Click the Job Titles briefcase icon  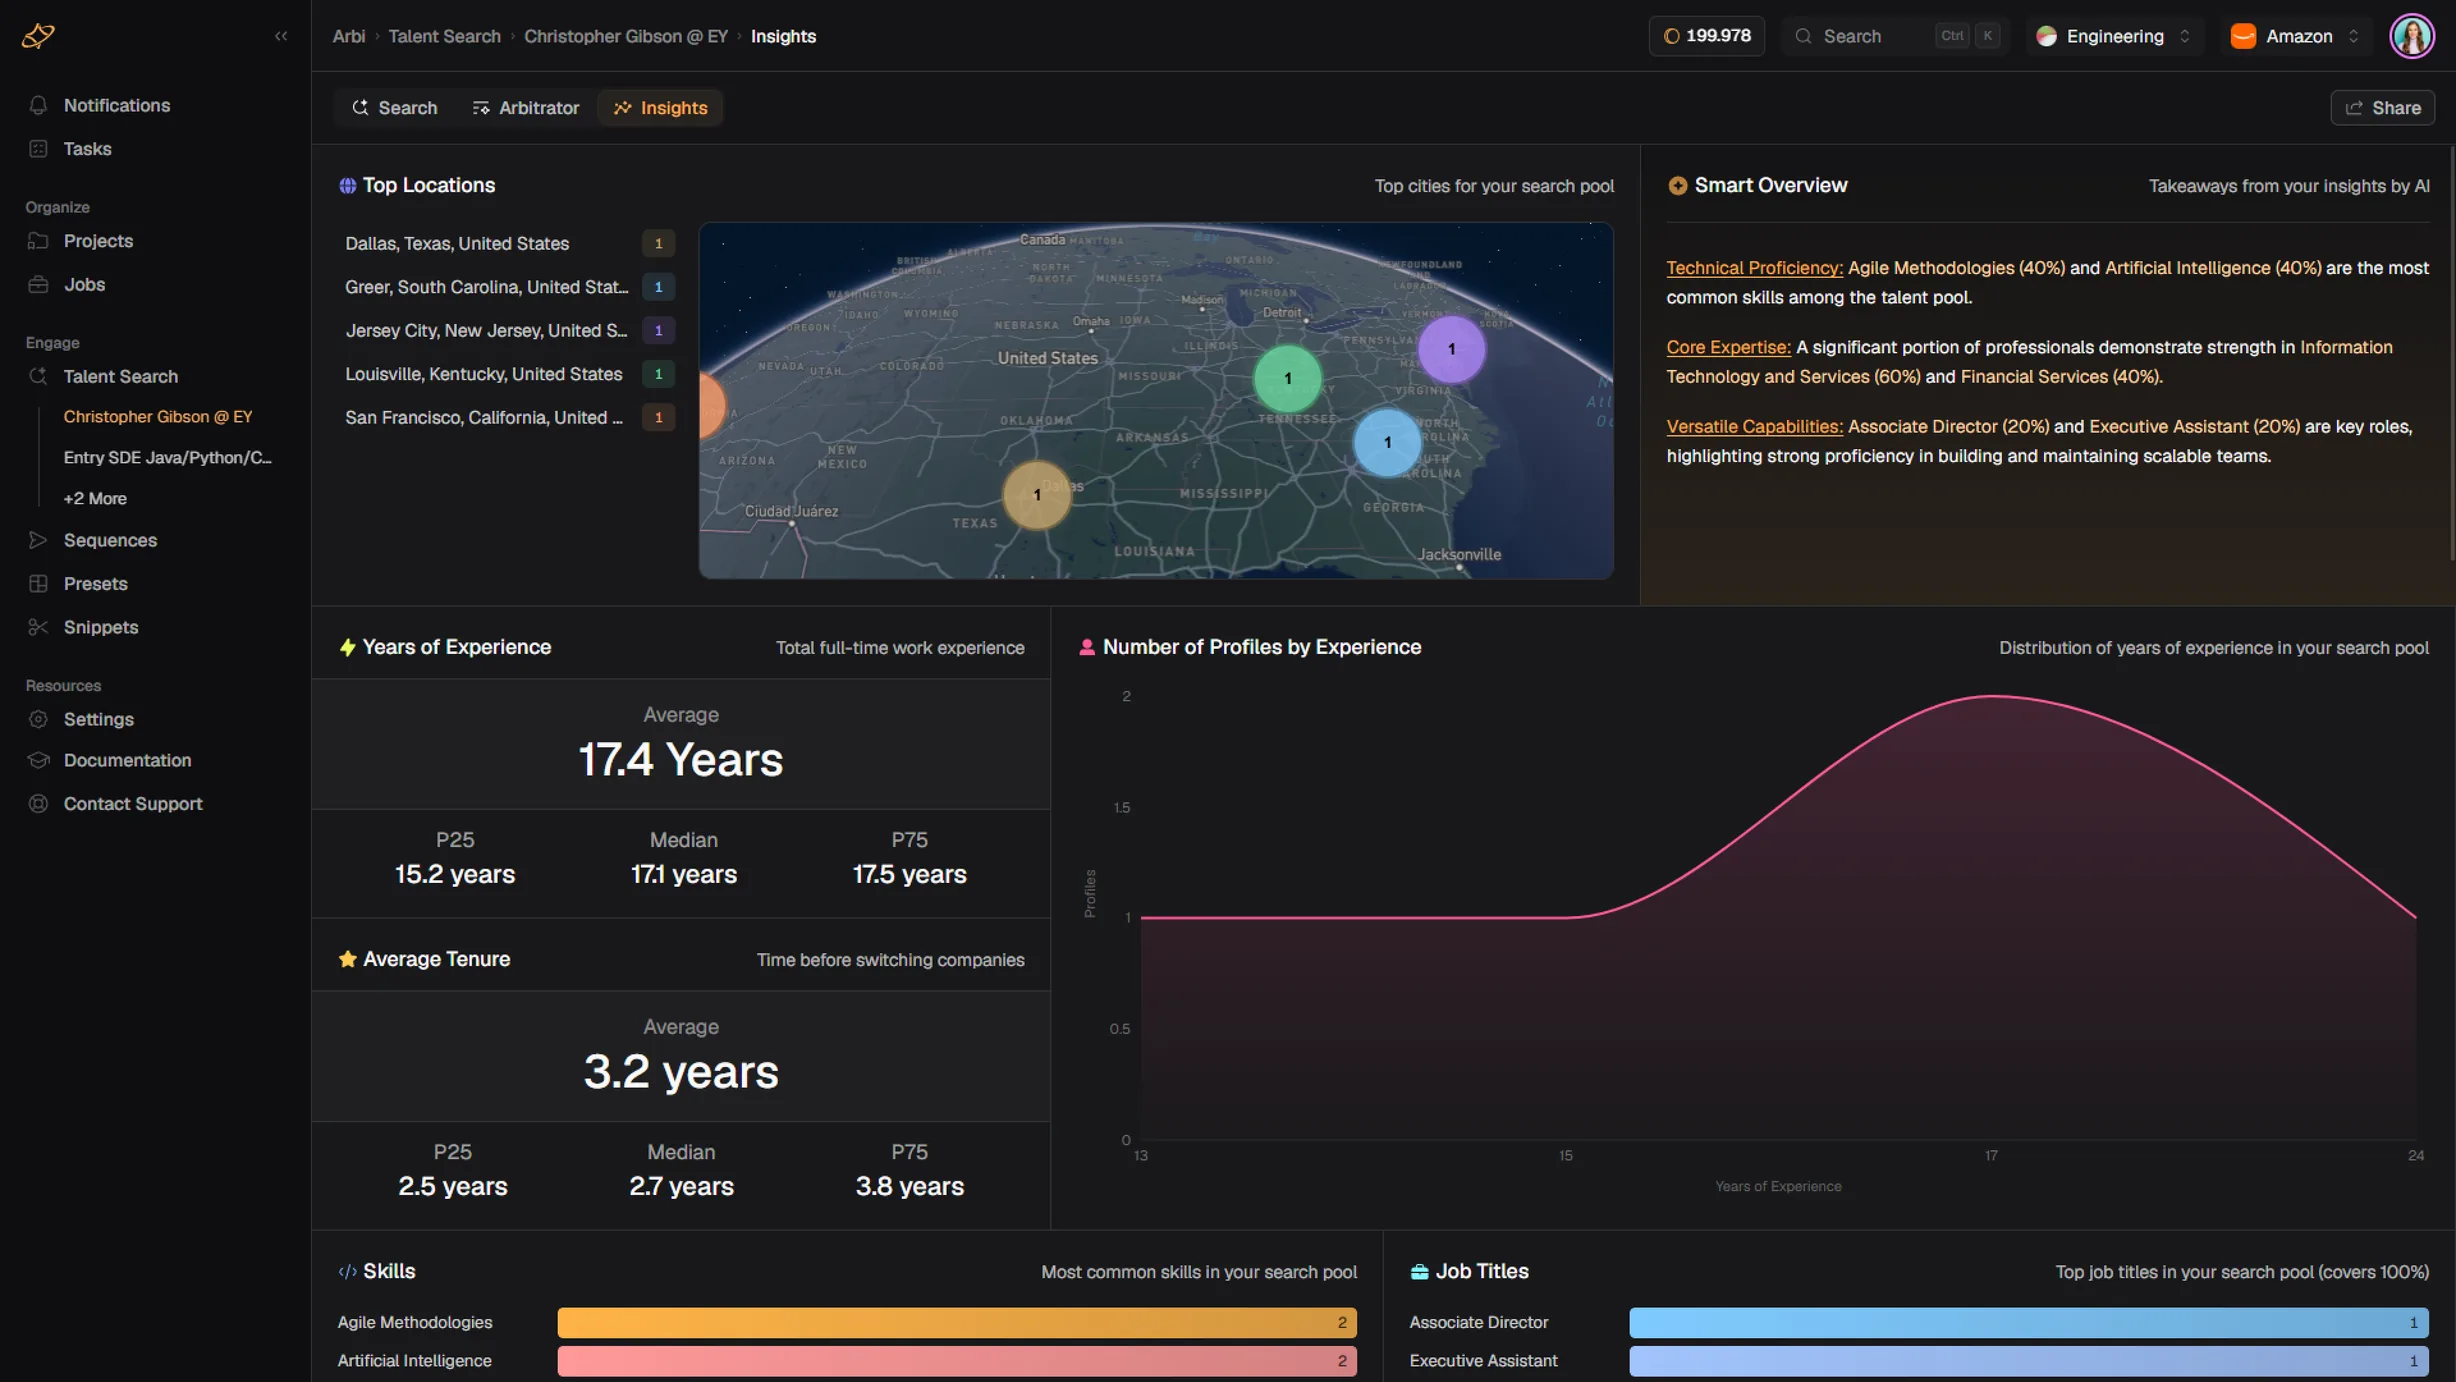point(1419,1272)
